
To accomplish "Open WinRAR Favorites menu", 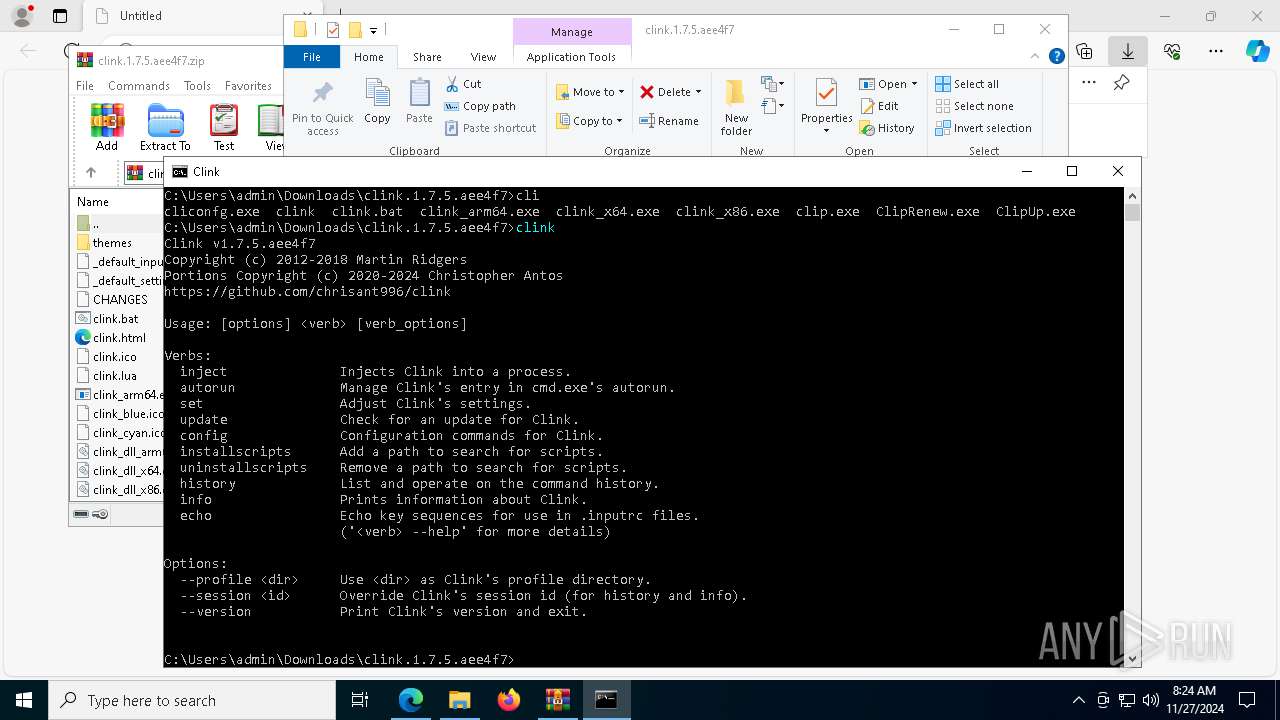I will point(248,86).
